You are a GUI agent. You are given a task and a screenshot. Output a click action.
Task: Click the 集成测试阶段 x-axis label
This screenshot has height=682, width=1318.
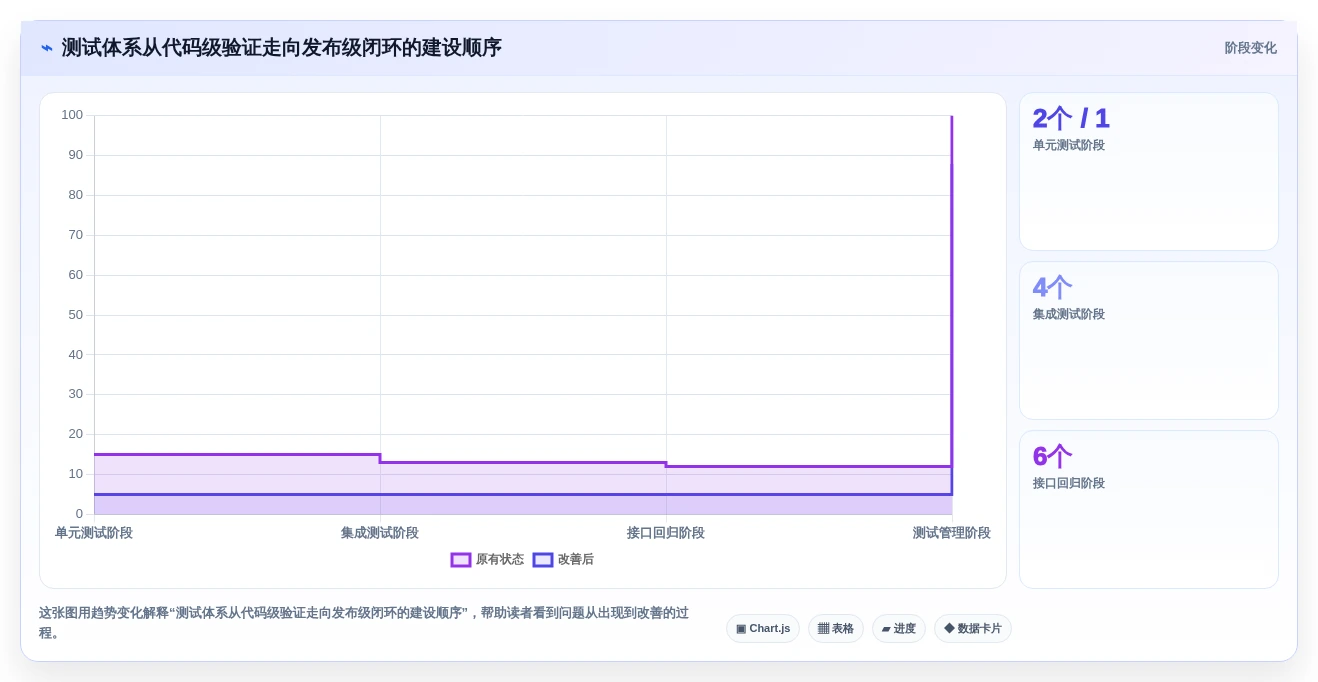click(x=380, y=533)
